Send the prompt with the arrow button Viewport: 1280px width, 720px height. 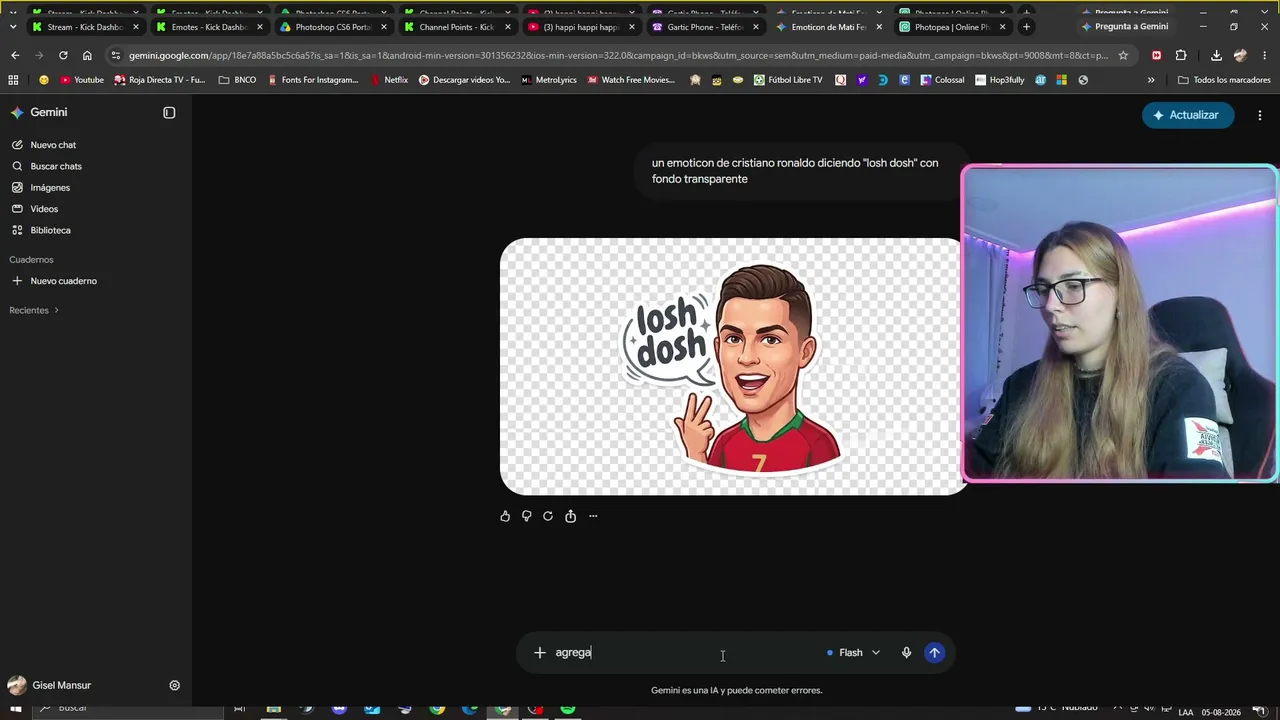tap(934, 653)
